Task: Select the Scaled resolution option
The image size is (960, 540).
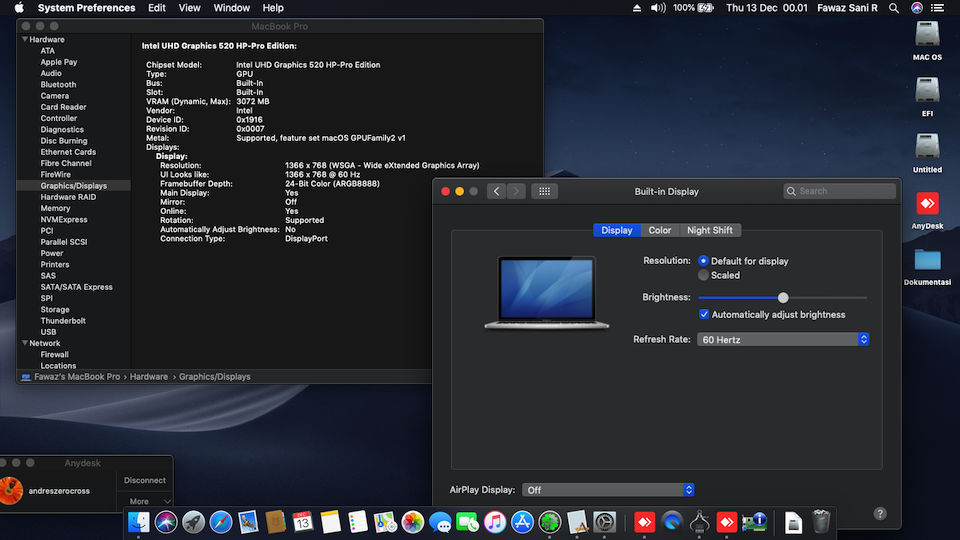Action: [704, 275]
